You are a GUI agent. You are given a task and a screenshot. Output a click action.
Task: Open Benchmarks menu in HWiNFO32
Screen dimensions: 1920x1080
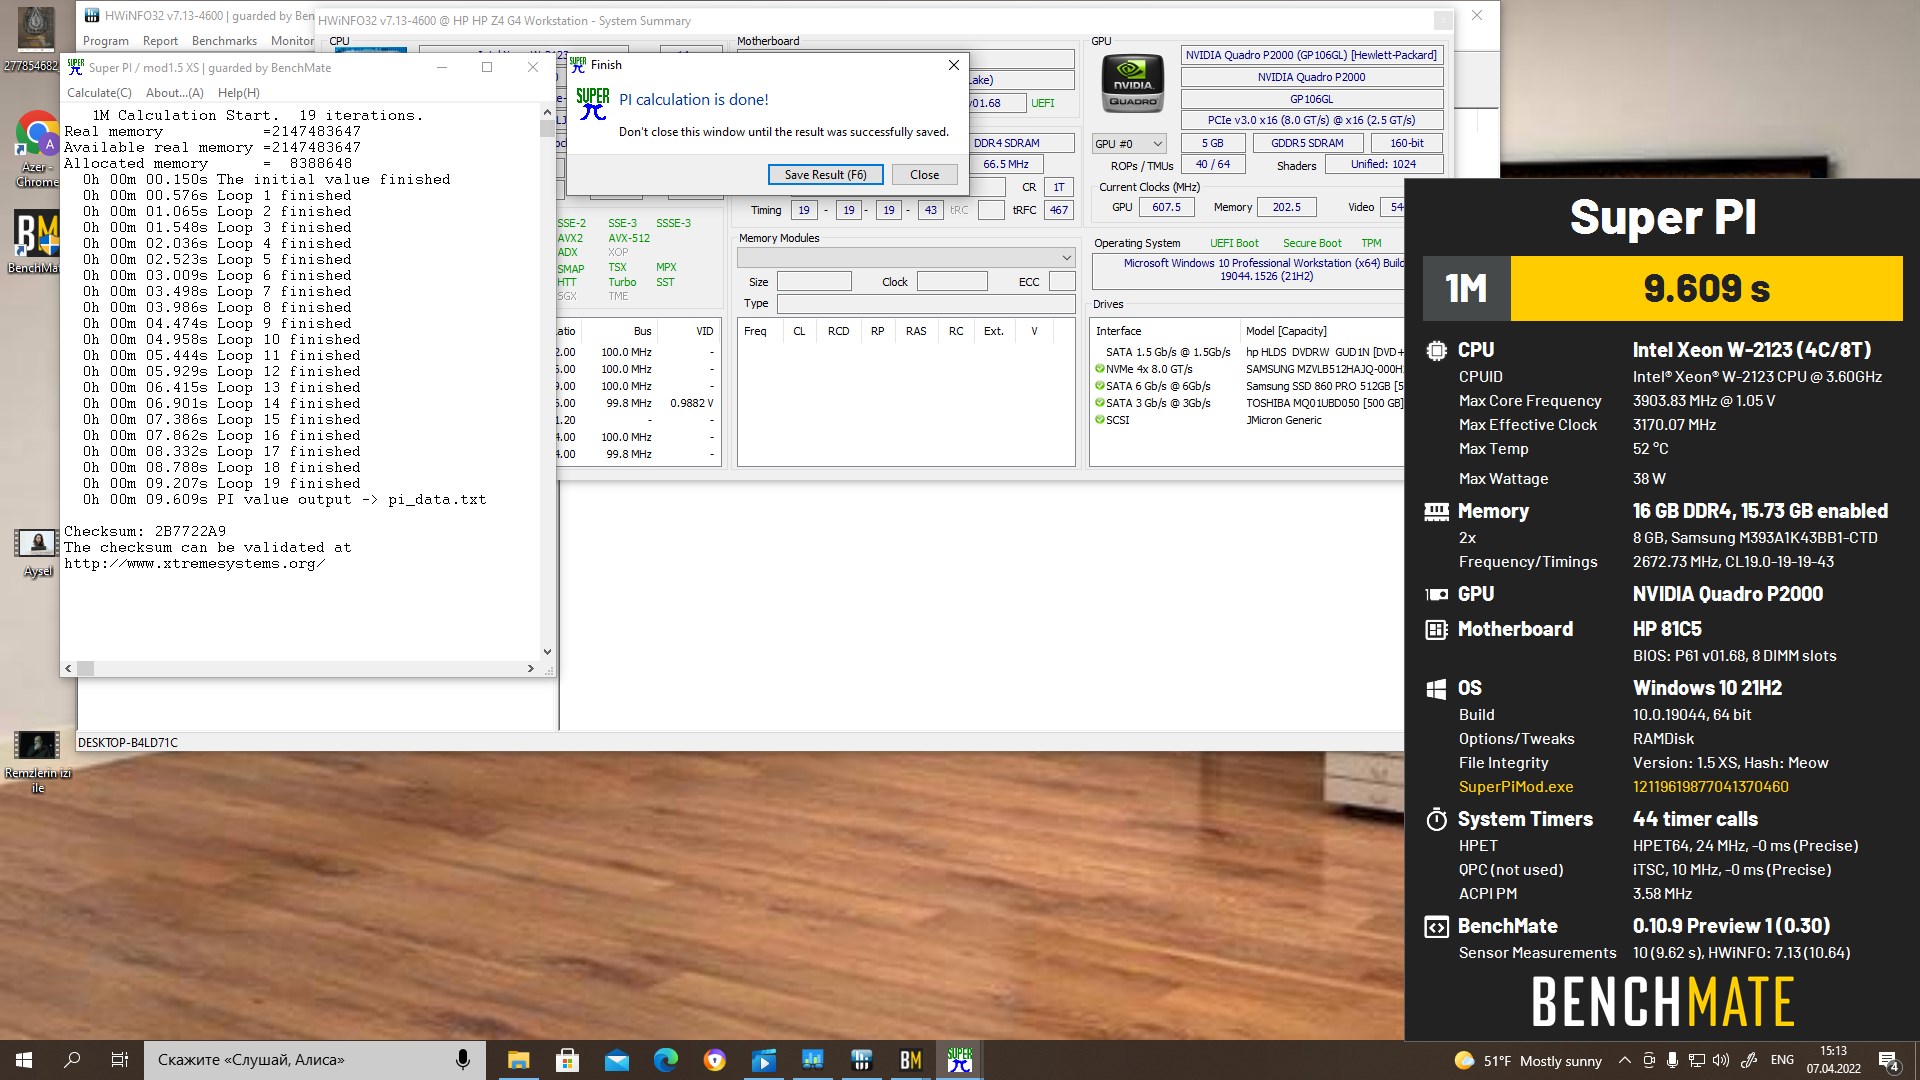tap(224, 41)
